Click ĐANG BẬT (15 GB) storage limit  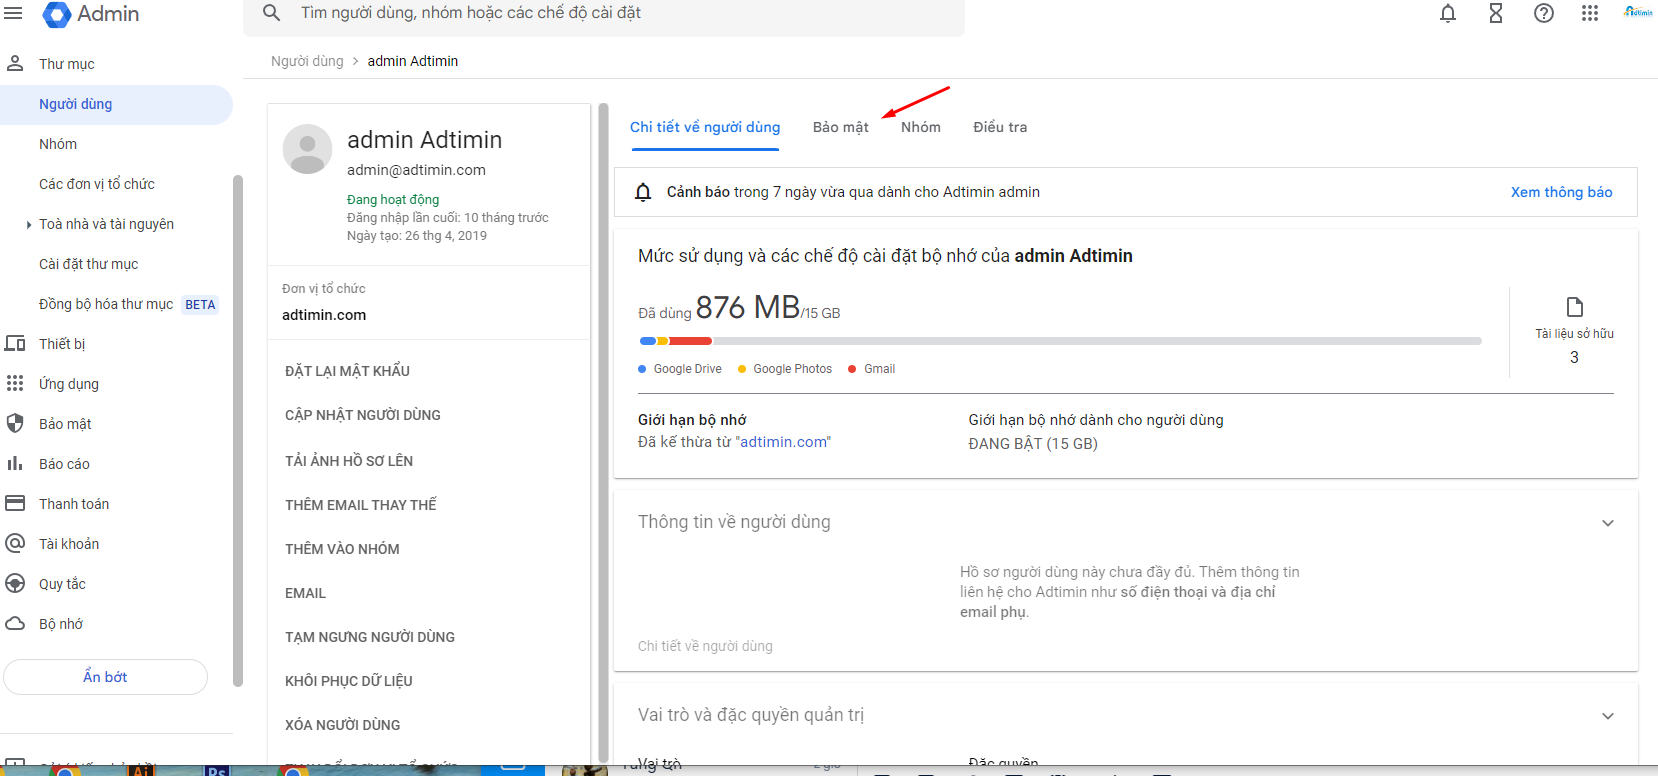point(1033,444)
